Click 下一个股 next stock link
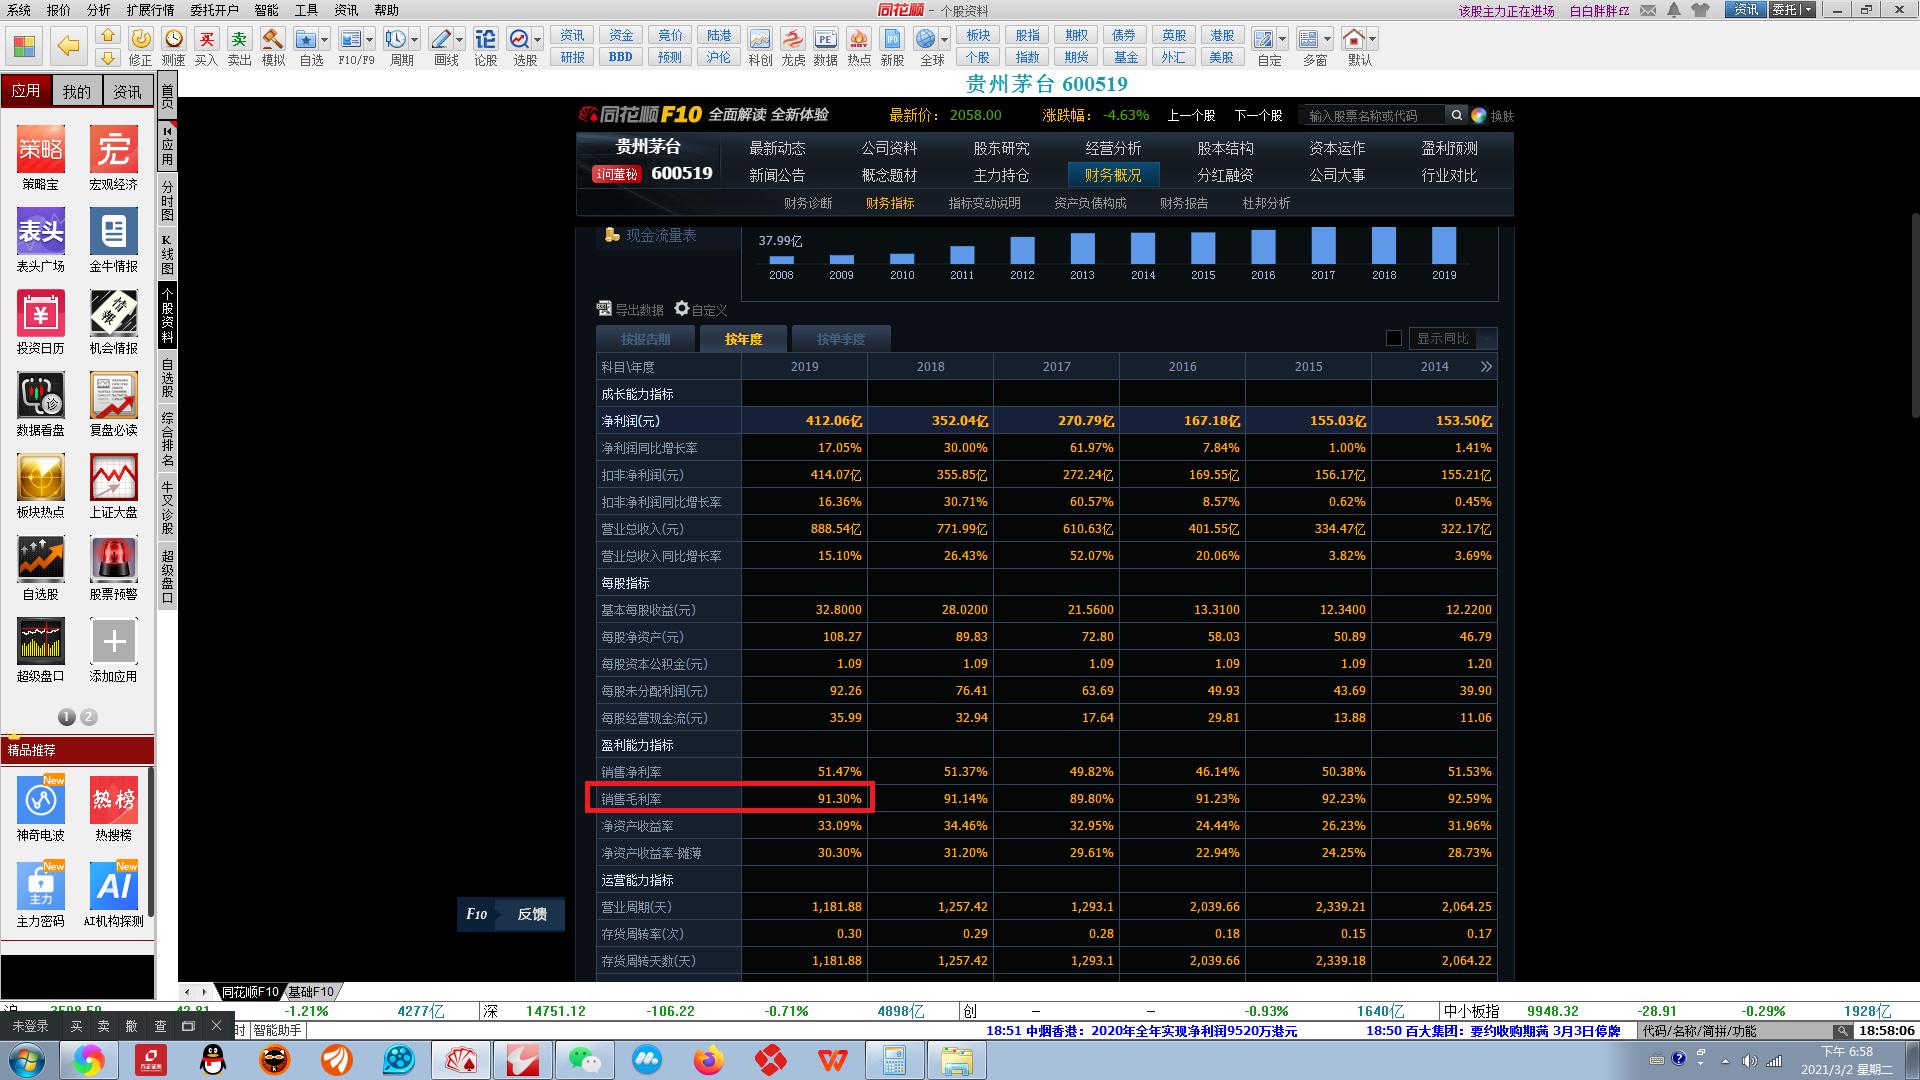The width and height of the screenshot is (1920, 1080). [x=1257, y=115]
